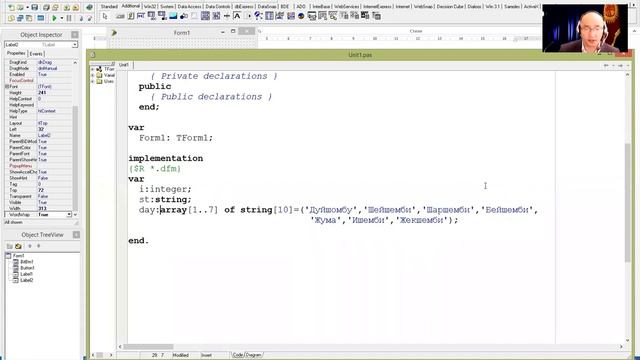Open the WordWrap value dropdown

coord(69,214)
